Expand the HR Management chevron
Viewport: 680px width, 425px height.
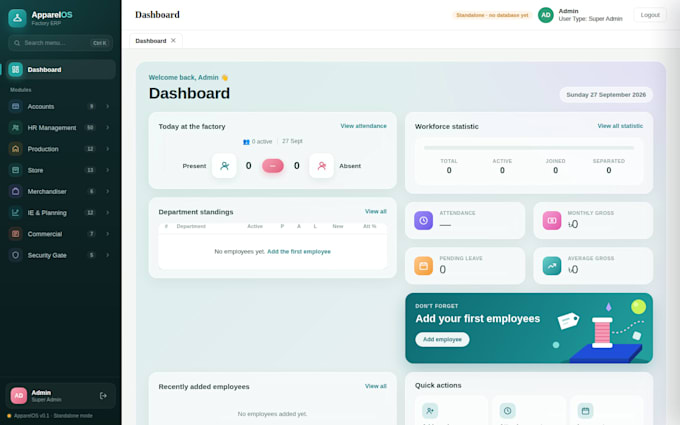point(108,128)
